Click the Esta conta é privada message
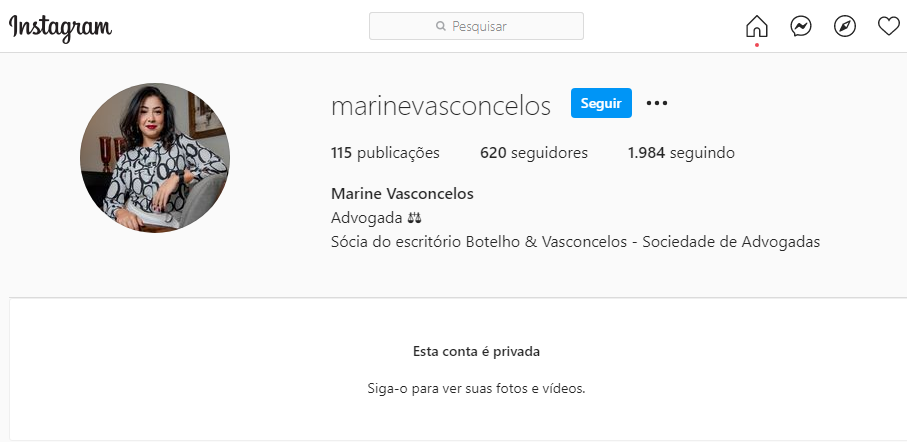This screenshot has width=907, height=442. tap(477, 351)
